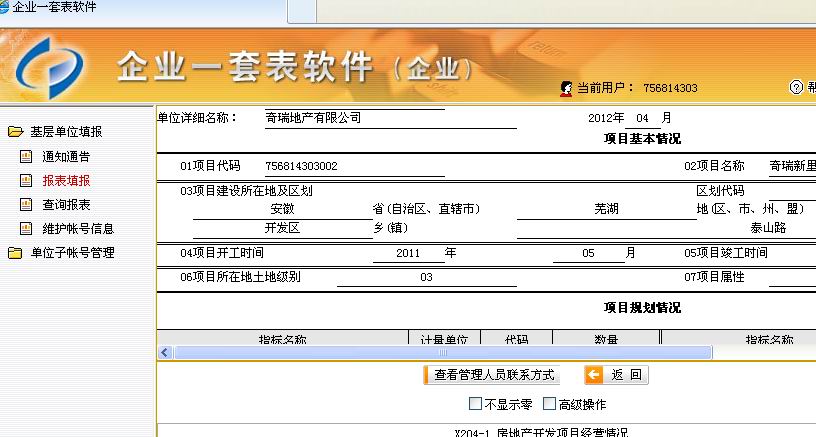Click the icon beside 查询报表
The height and width of the screenshot is (437, 816).
[26, 204]
